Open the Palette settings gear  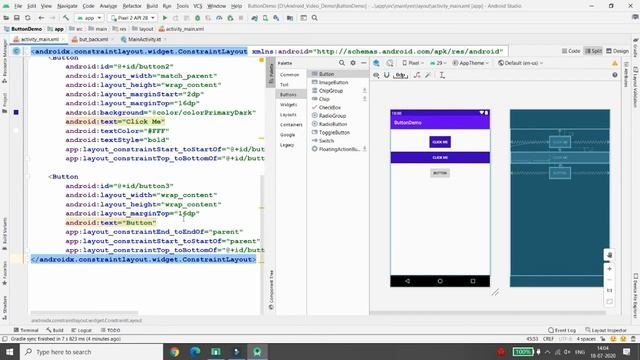353,63
